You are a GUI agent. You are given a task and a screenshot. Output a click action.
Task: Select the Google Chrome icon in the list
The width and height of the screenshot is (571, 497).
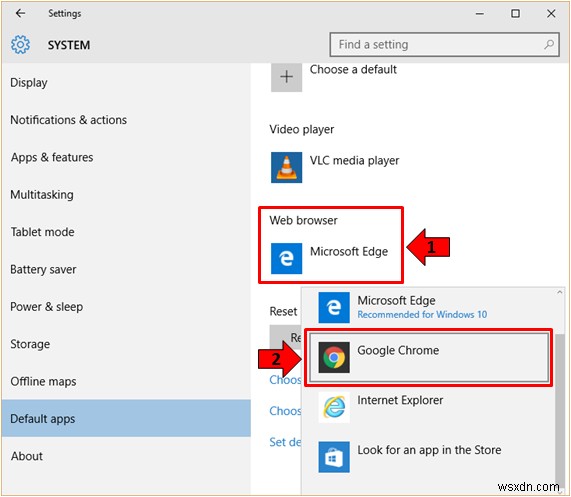coord(334,357)
